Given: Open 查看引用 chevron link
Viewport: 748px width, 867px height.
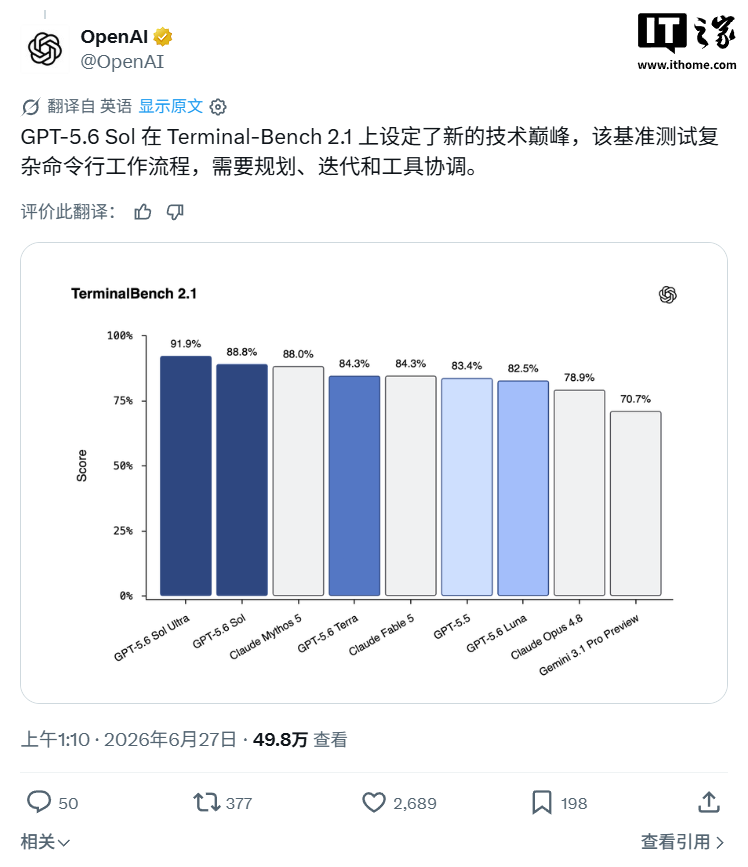Looking at the screenshot, I should 682,842.
